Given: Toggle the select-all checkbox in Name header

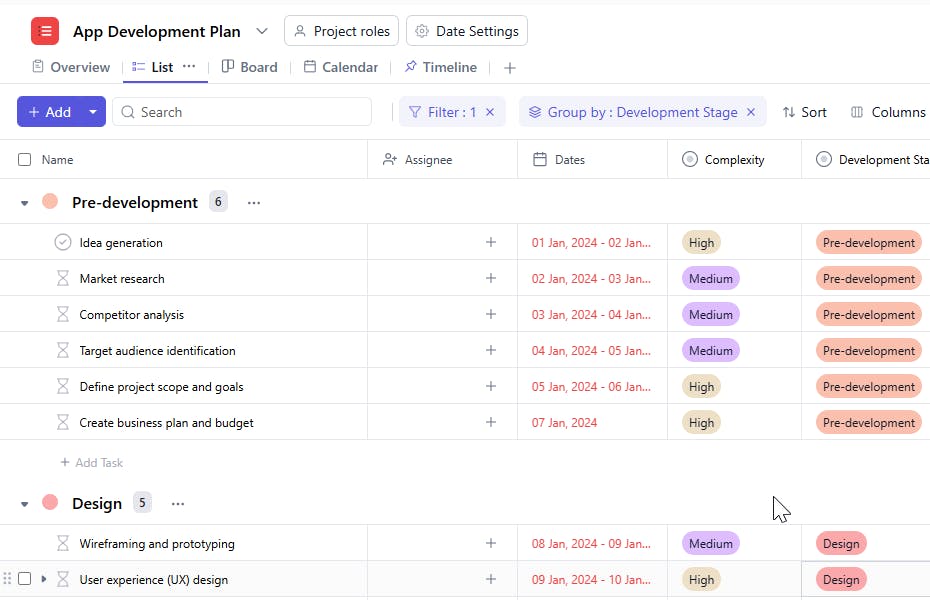Looking at the screenshot, I should coord(25,159).
